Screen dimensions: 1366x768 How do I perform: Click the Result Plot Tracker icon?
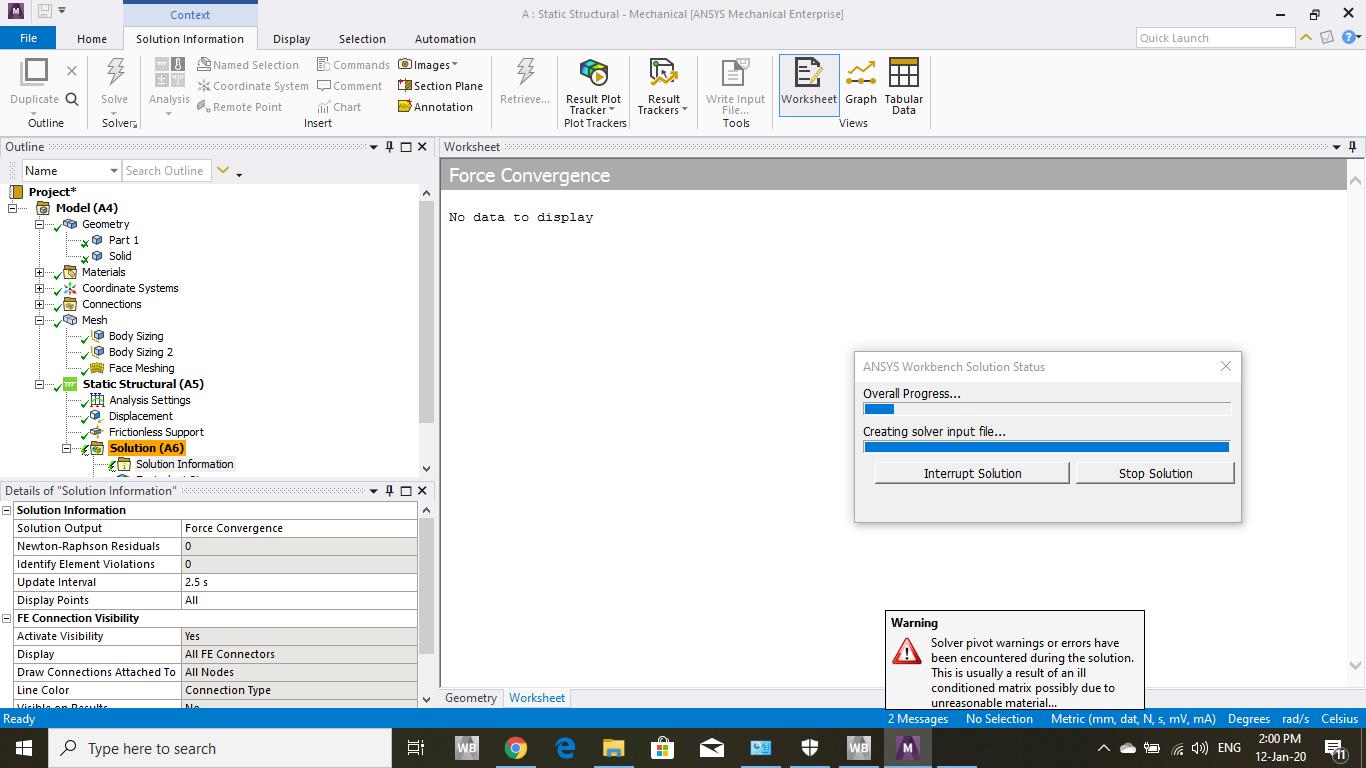pyautogui.click(x=593, y=74)
